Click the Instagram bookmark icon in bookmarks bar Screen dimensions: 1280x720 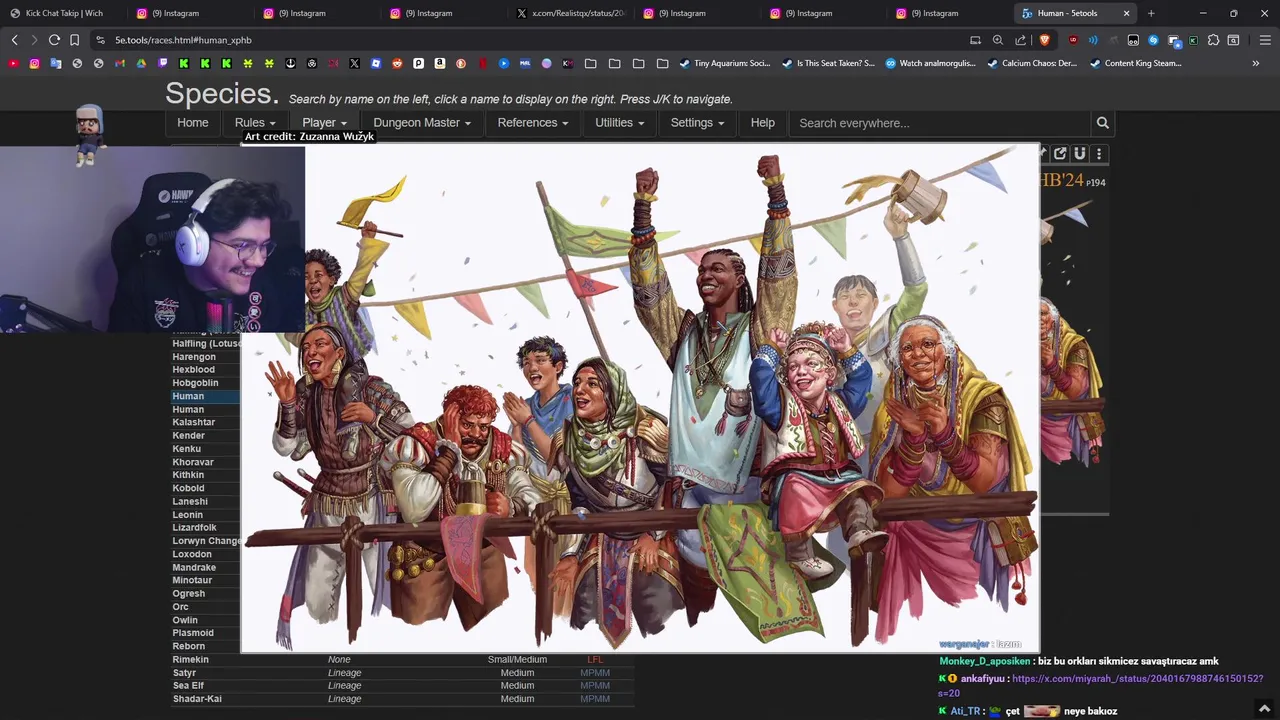click(34, 63)
